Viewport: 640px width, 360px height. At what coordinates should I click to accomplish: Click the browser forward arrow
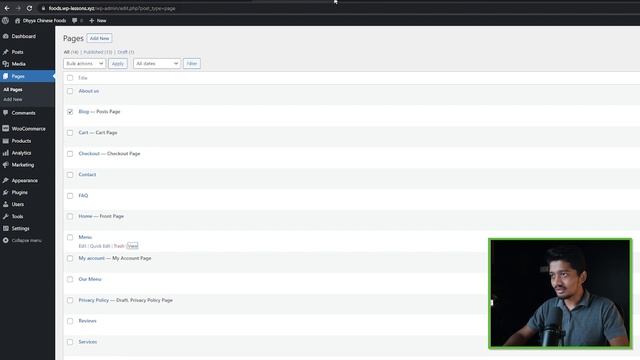(x=18, y=8)
